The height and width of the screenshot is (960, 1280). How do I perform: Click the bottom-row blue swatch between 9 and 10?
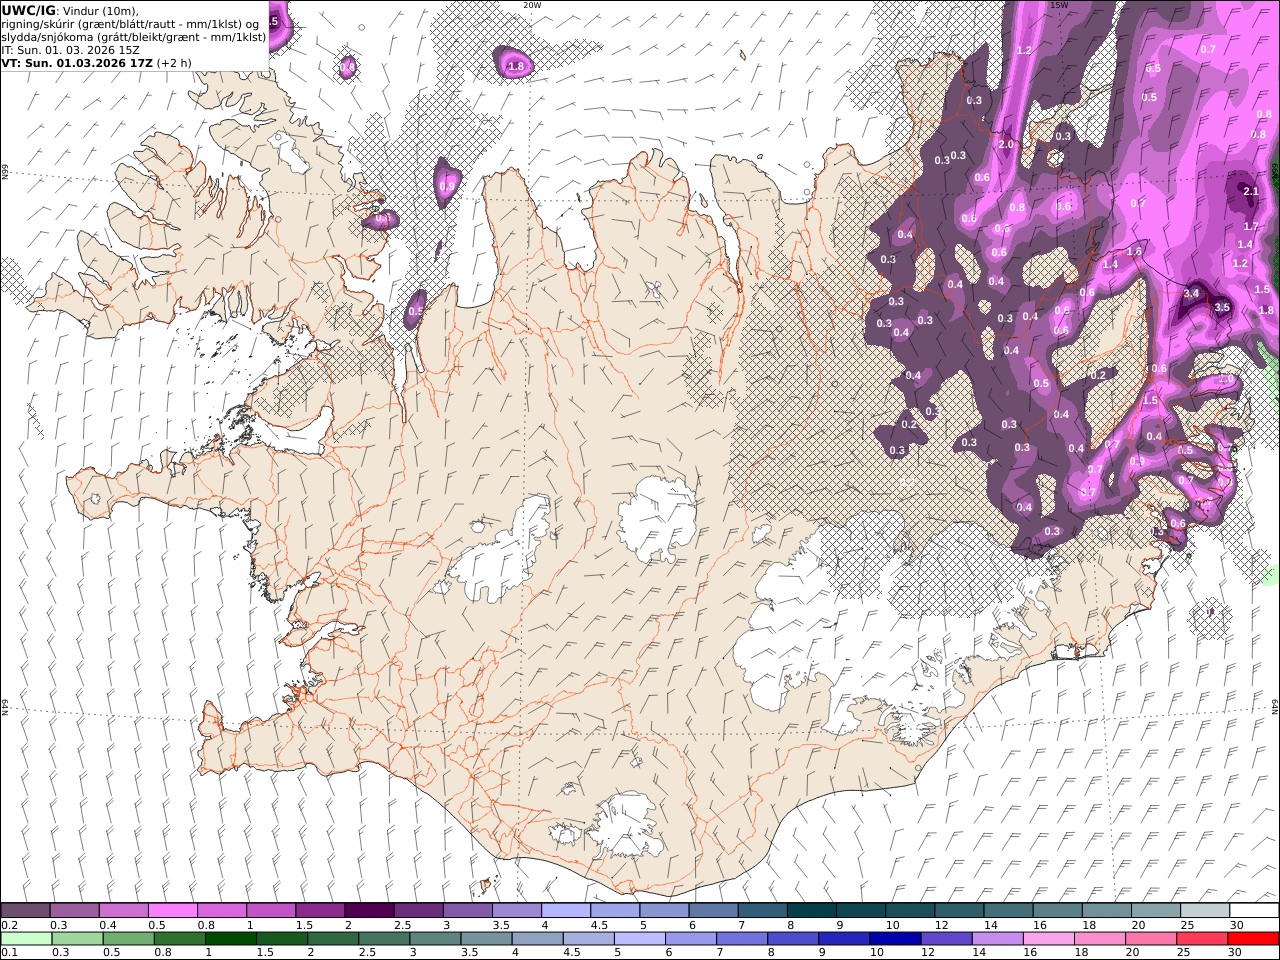pos(843,939)
